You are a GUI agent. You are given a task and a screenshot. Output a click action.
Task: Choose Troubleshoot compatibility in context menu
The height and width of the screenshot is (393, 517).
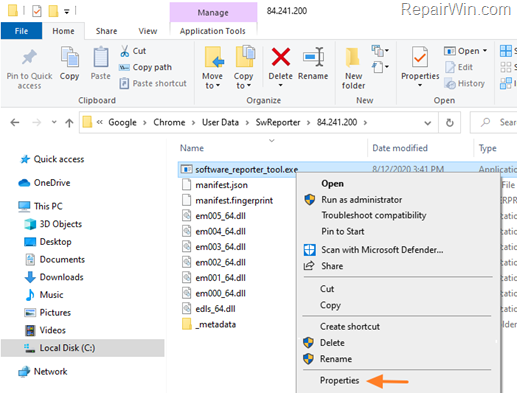[x=374, y=215]
